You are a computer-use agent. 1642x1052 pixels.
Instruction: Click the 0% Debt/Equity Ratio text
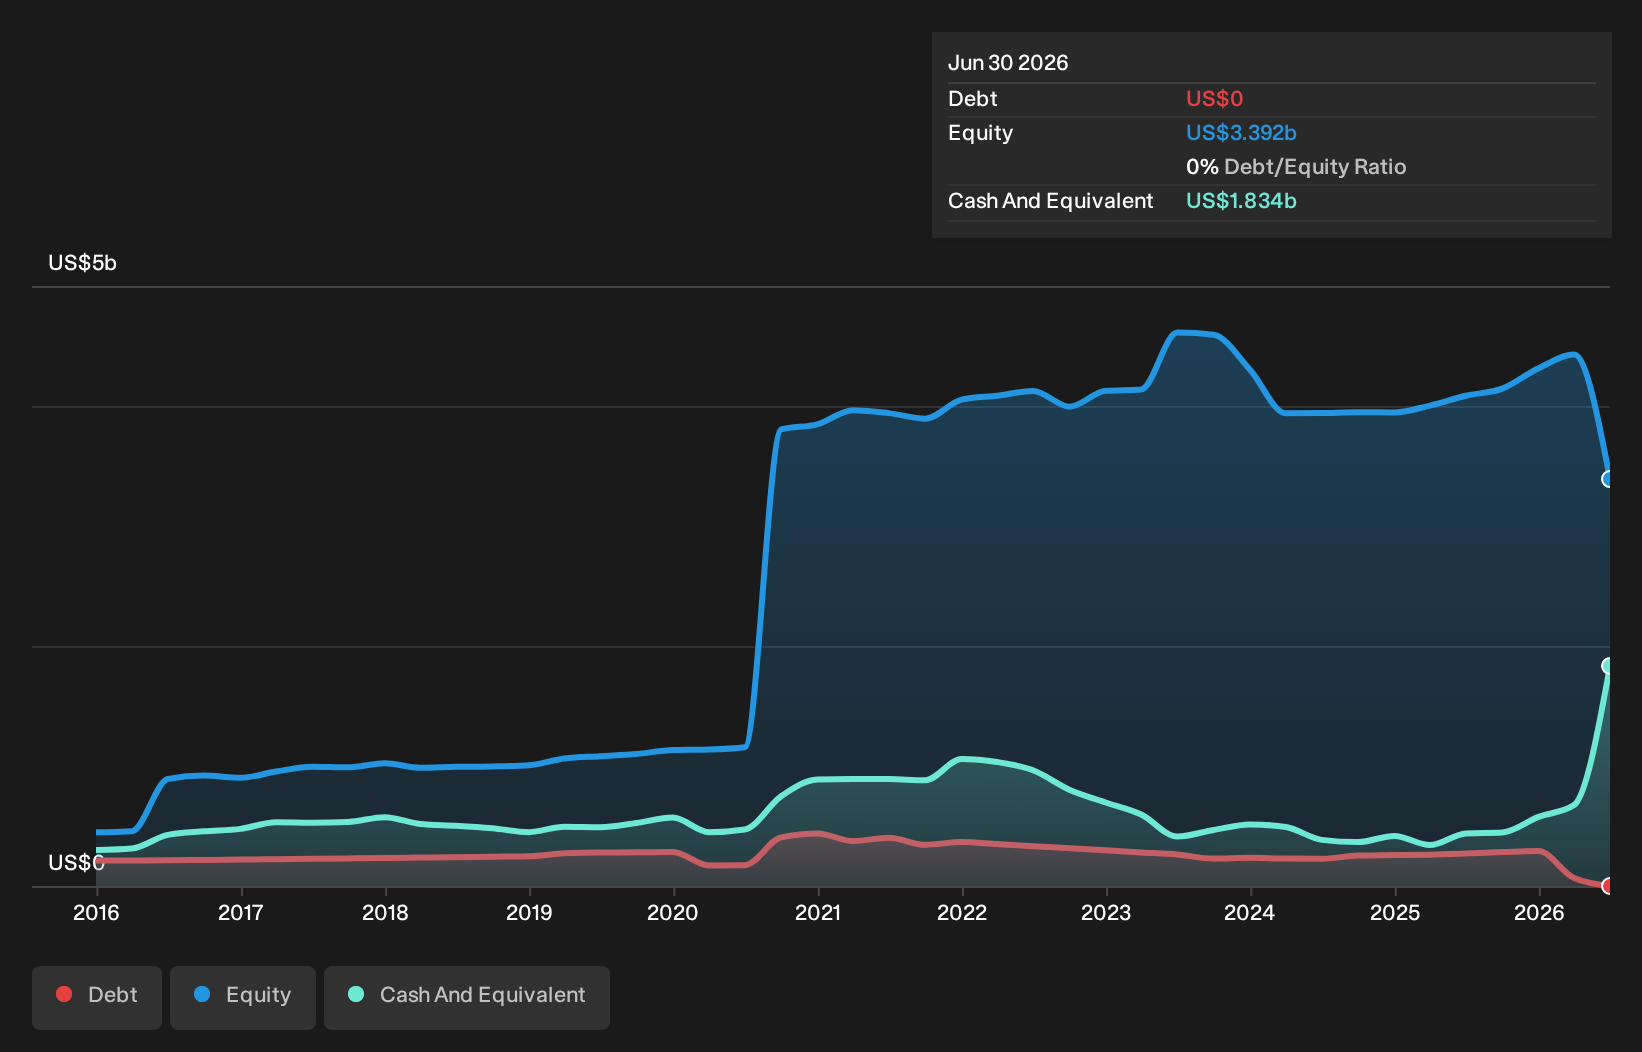1296,167
